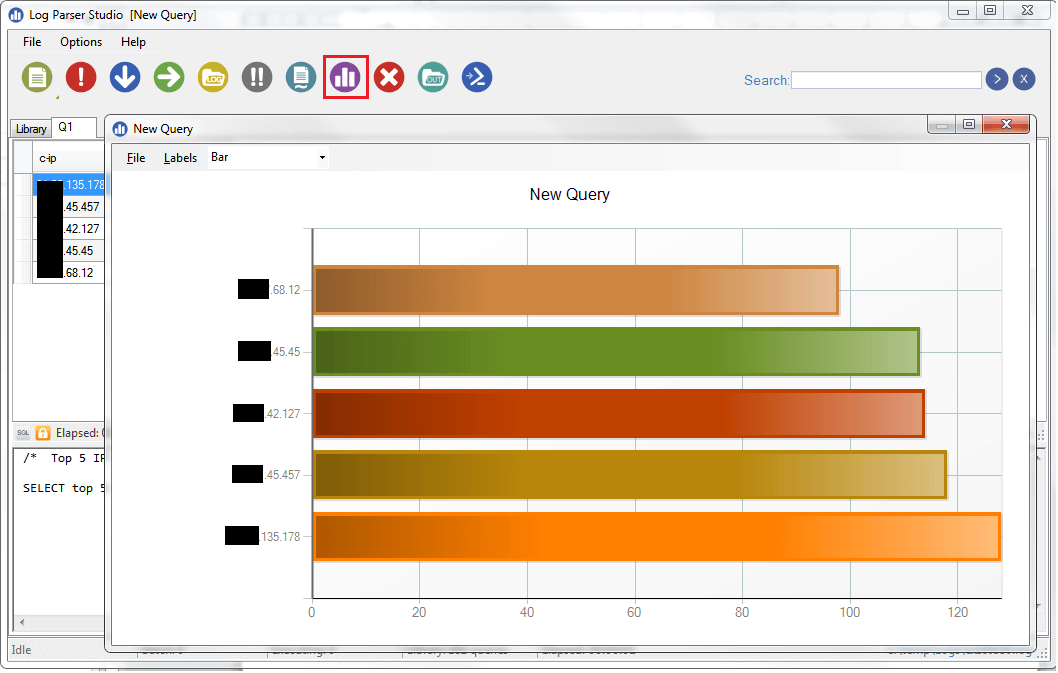Click the SQL icon beside the lock
The width and height of the screenshot is (1058, 673).
click(x=23, y=433)
